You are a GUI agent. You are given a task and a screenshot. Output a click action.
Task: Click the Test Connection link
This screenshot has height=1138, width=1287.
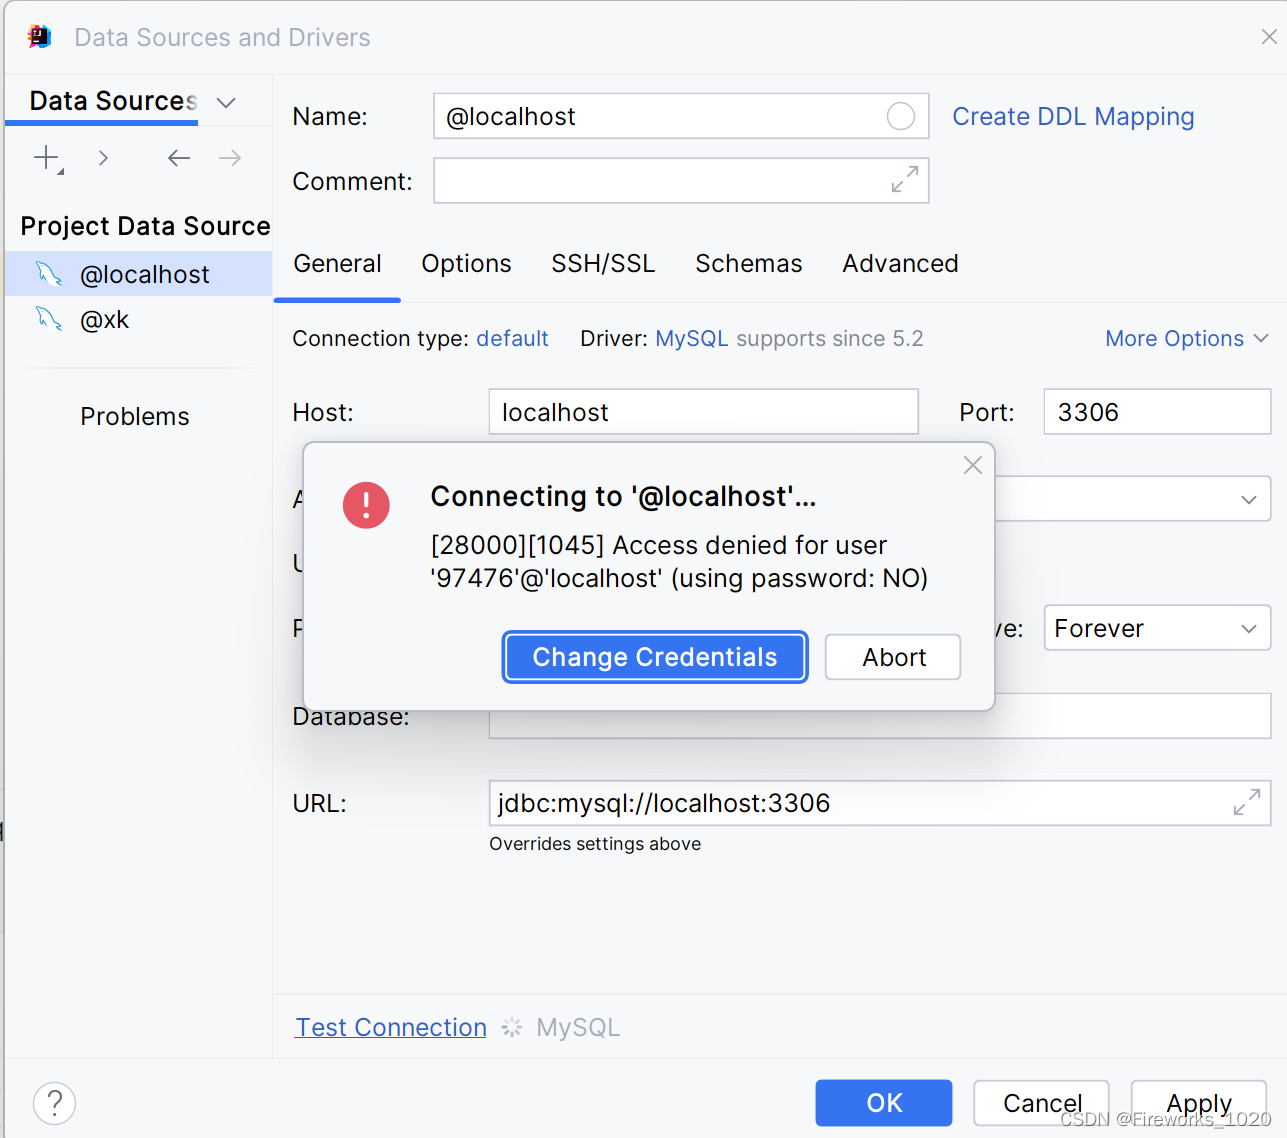(x=391, y=1027)
